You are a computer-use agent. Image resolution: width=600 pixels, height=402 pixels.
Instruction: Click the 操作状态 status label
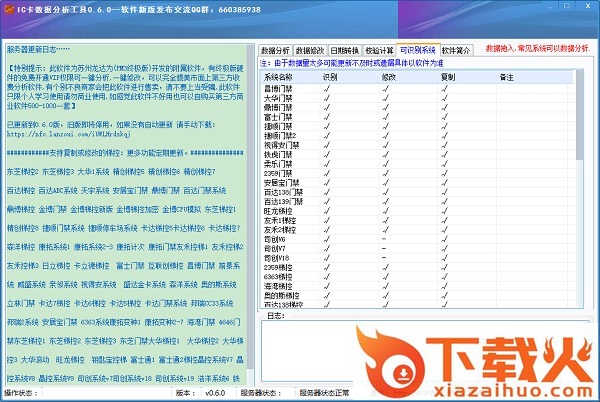pos(21,393)
